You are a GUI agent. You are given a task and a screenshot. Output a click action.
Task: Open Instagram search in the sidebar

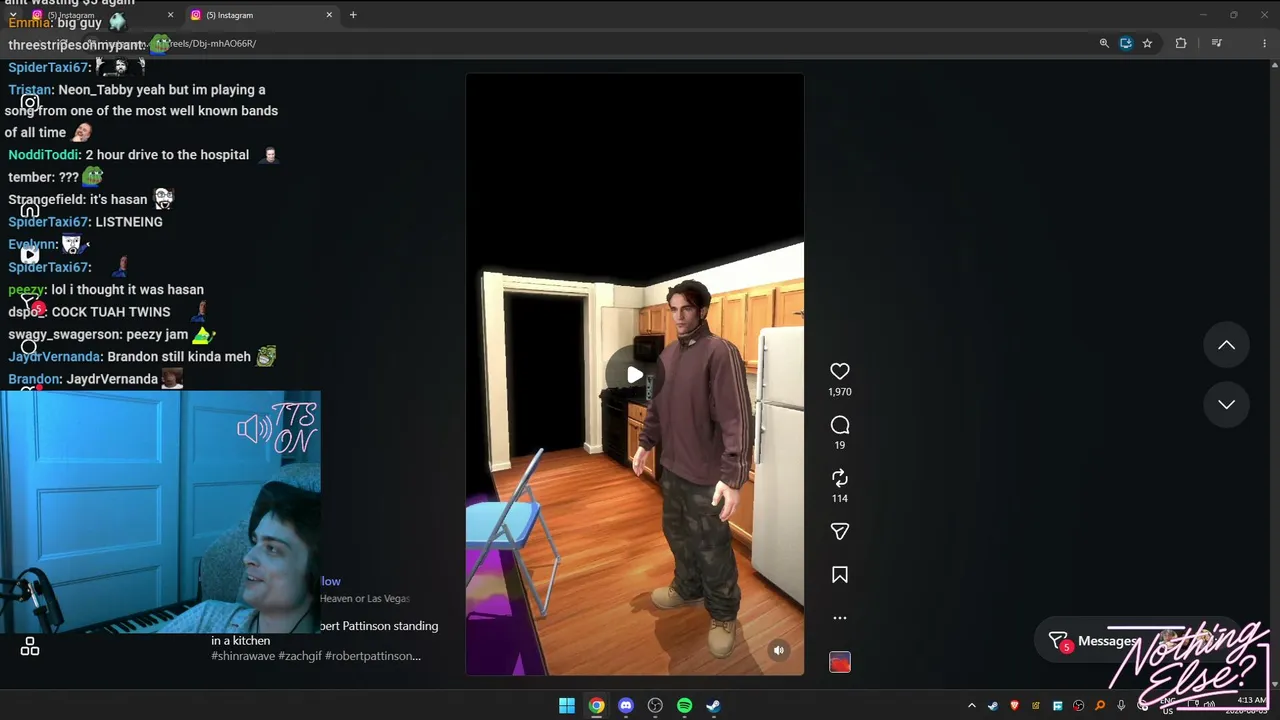30,347
